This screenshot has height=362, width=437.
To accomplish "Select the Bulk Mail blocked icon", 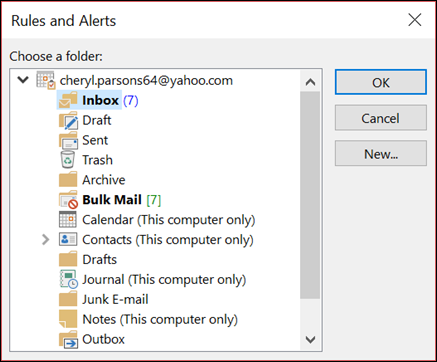I will (68, 200).
